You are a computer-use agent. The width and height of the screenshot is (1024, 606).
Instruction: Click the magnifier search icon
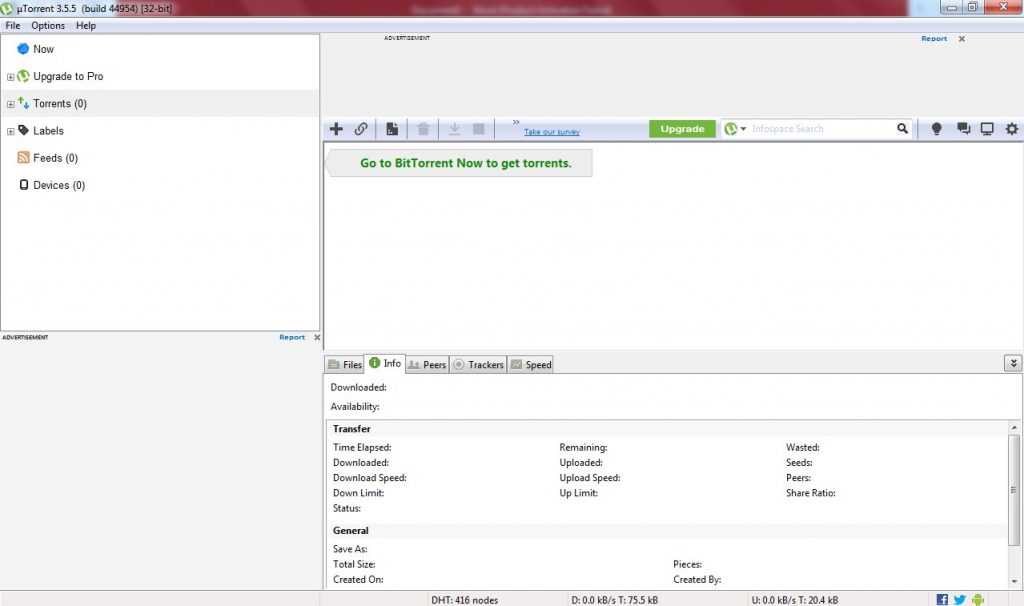point(903,129)
